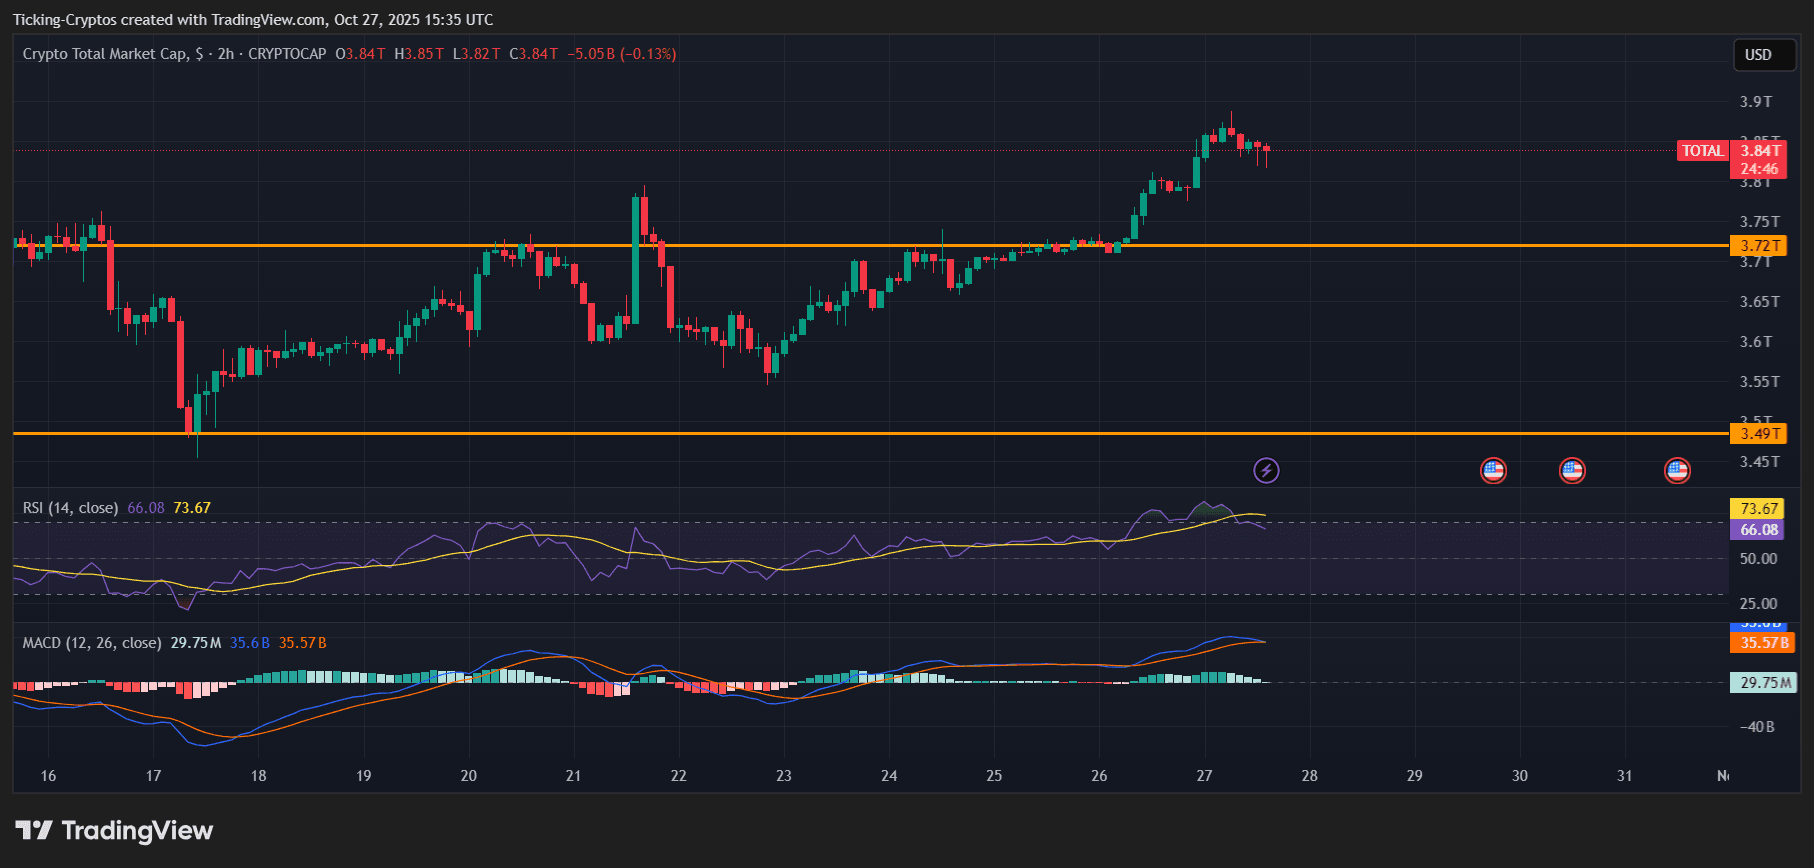Click the red 3.84T current price label
The height and width of the screenshot is (868, 1814).
click(x=1760, y=151)
